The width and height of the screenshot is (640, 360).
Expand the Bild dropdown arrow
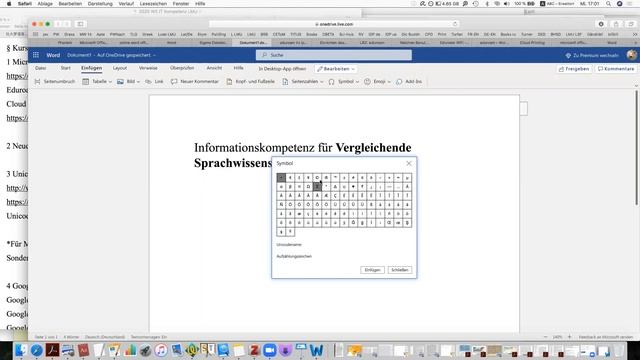pos(138,82)
